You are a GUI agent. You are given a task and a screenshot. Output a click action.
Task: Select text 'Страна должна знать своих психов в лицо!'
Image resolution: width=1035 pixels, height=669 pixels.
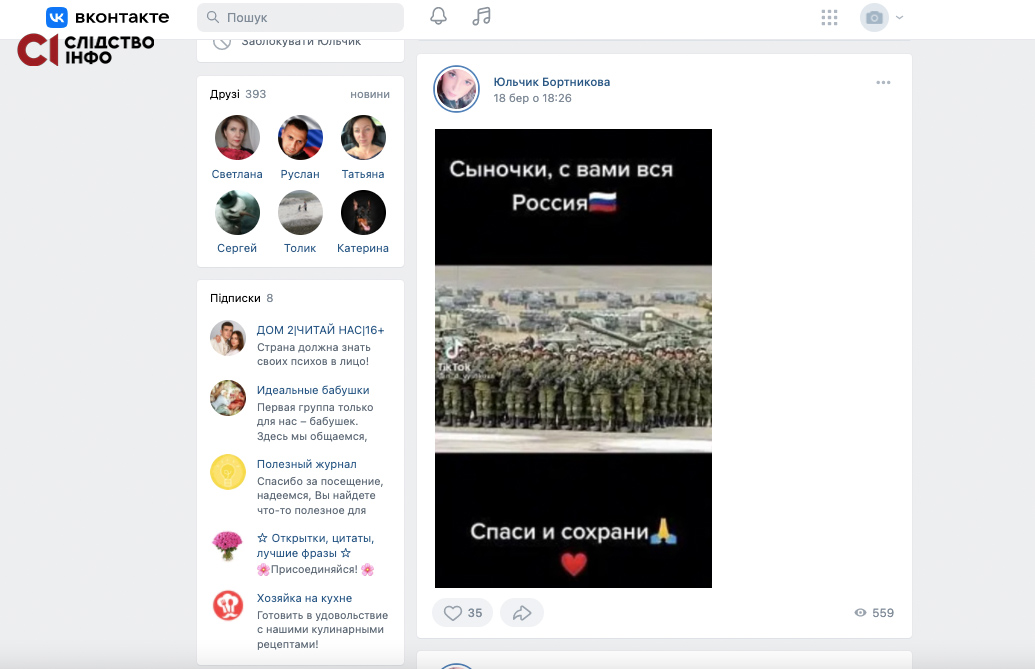pos(314,354)
